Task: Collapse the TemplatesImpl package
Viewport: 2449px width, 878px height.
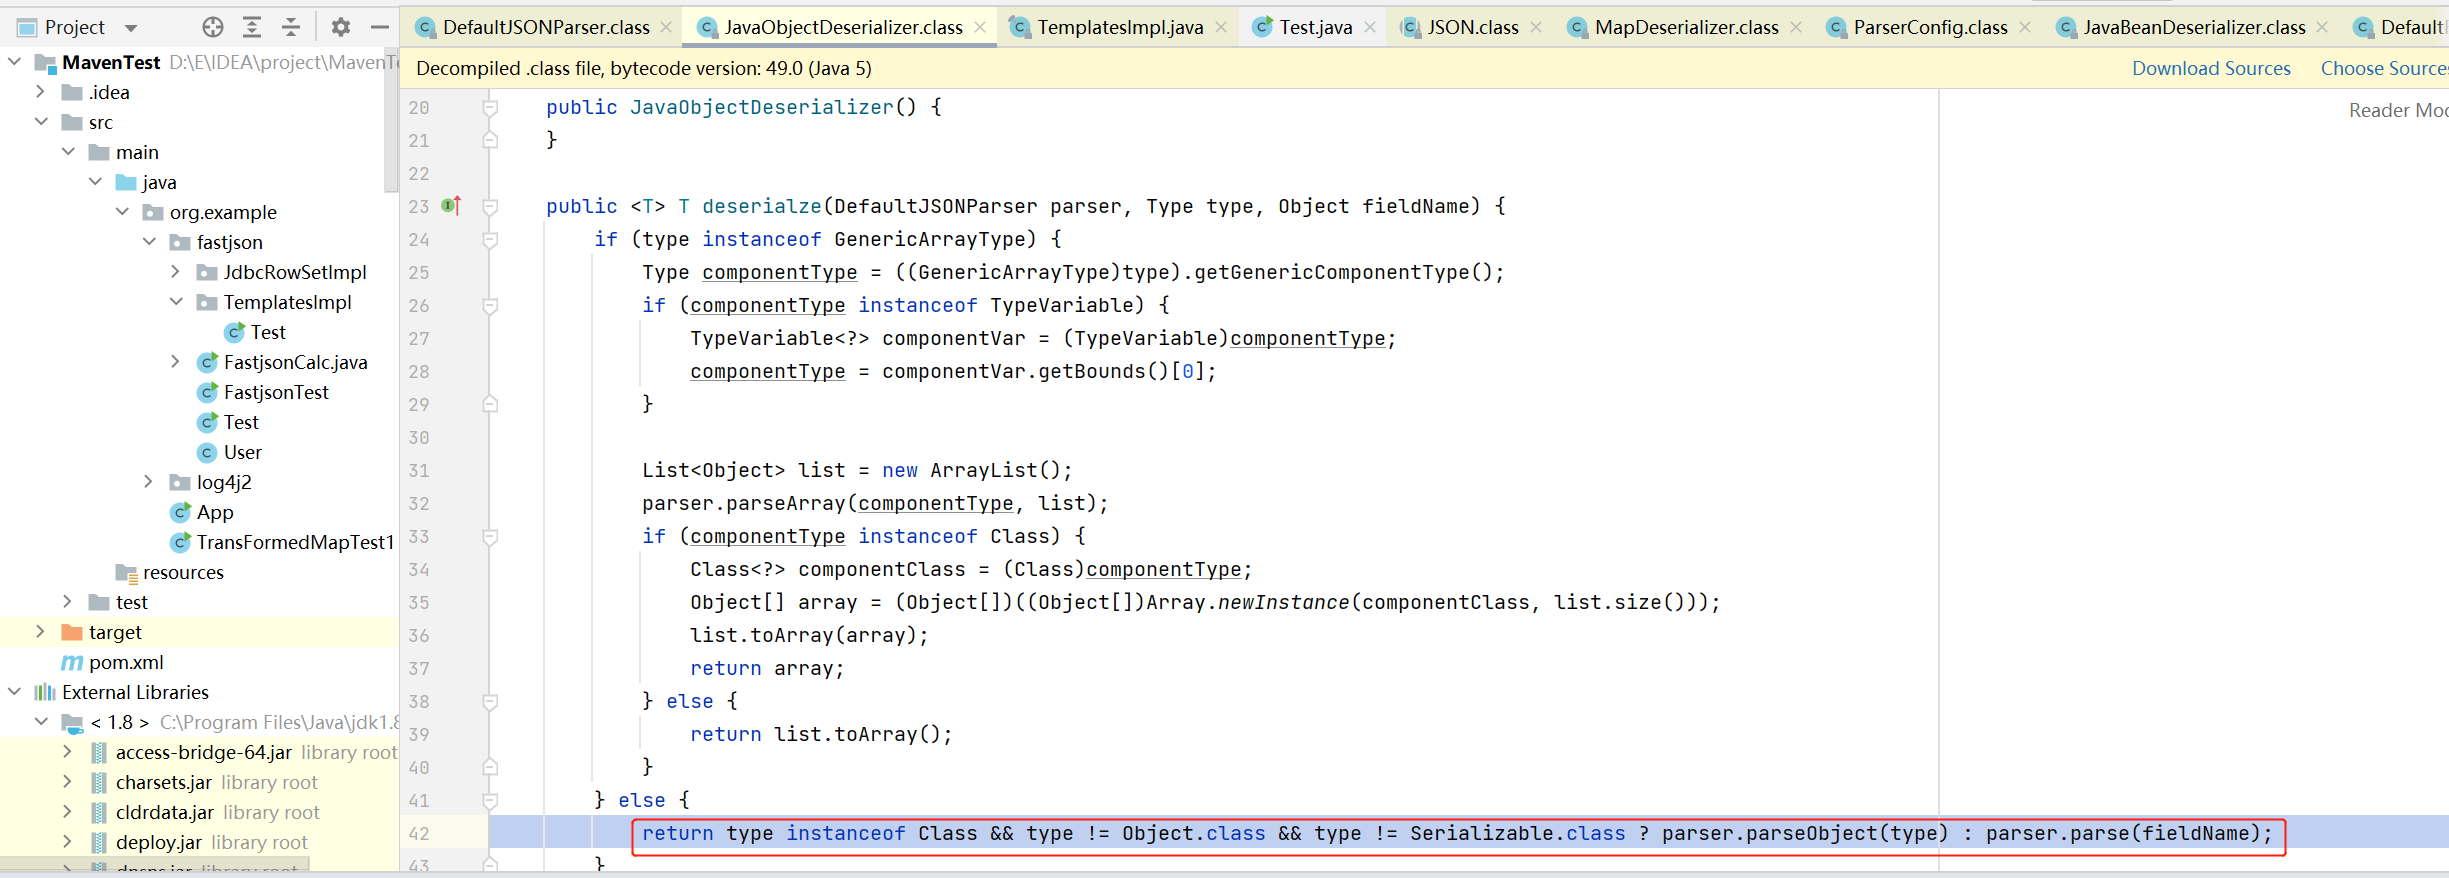Action: click(176, 302)
